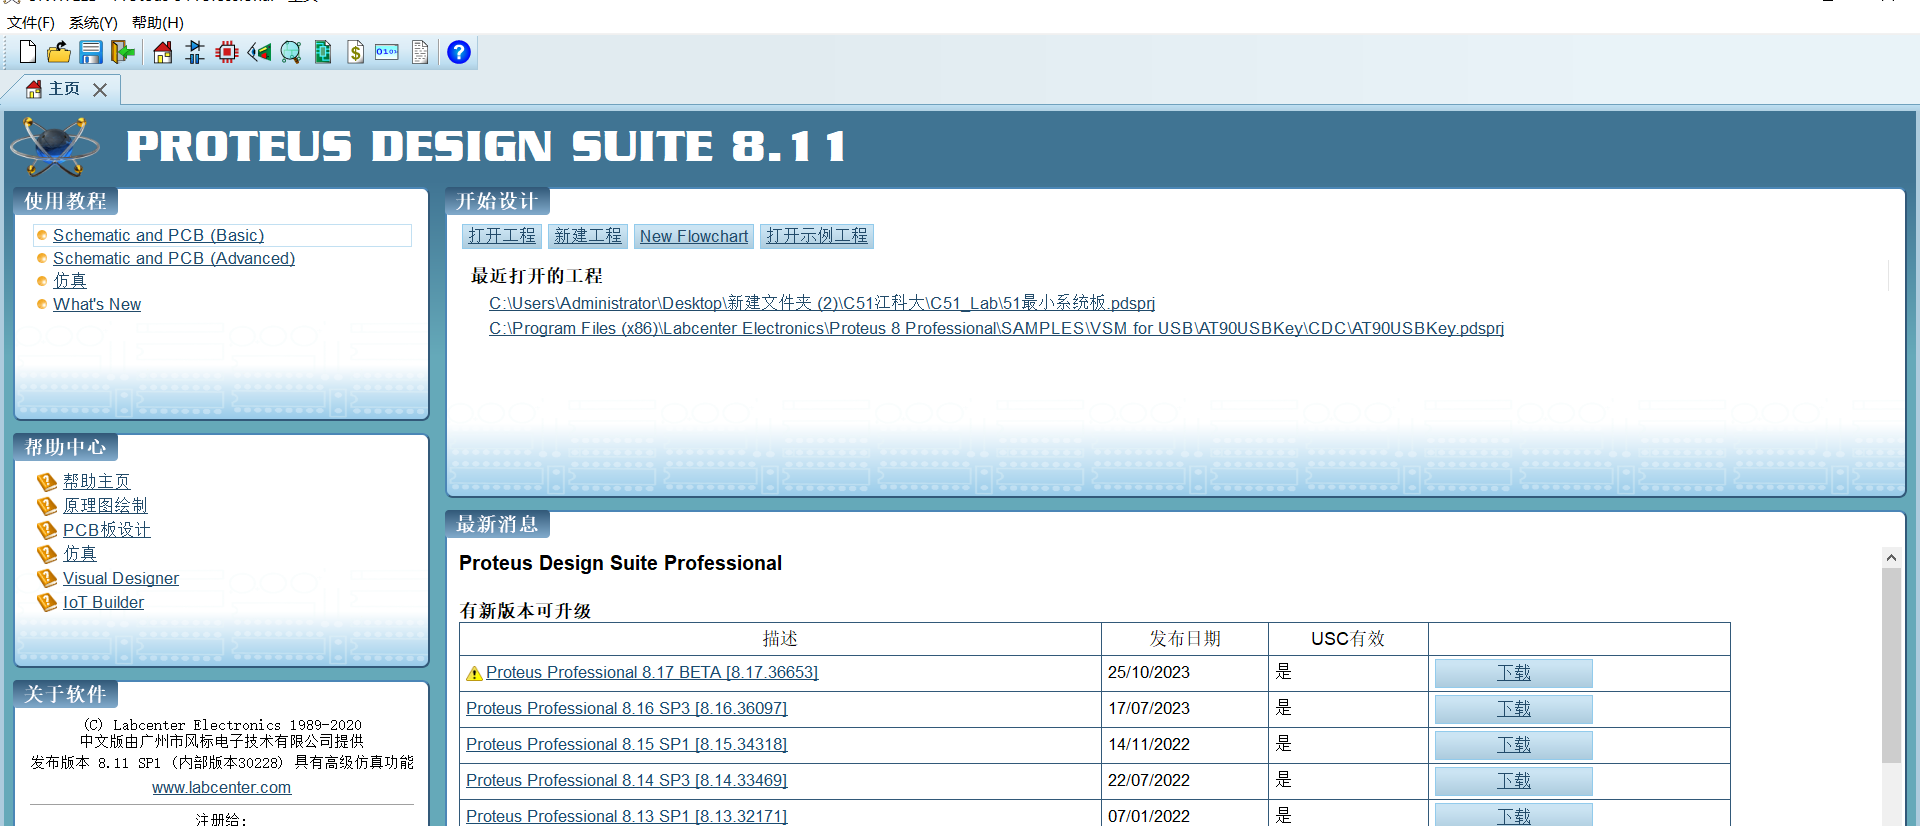Open recent project AT90USBKey.pdsprj
Image resolution: width=1920 pixels, height=826 pixels.
click(x=996, y=328)
